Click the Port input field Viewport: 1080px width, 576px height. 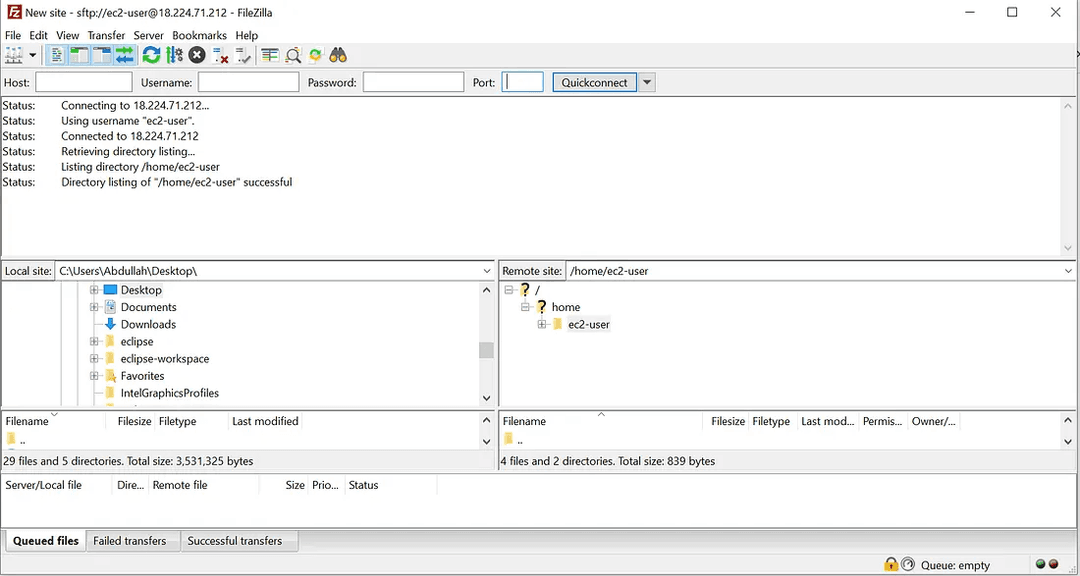(523, 82)
